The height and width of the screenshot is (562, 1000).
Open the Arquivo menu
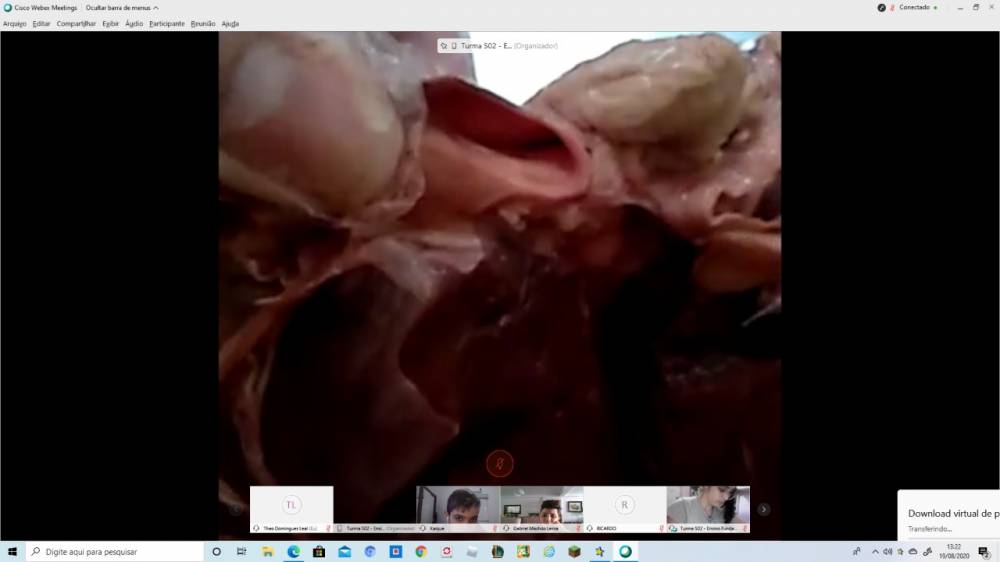click(14, 23)
